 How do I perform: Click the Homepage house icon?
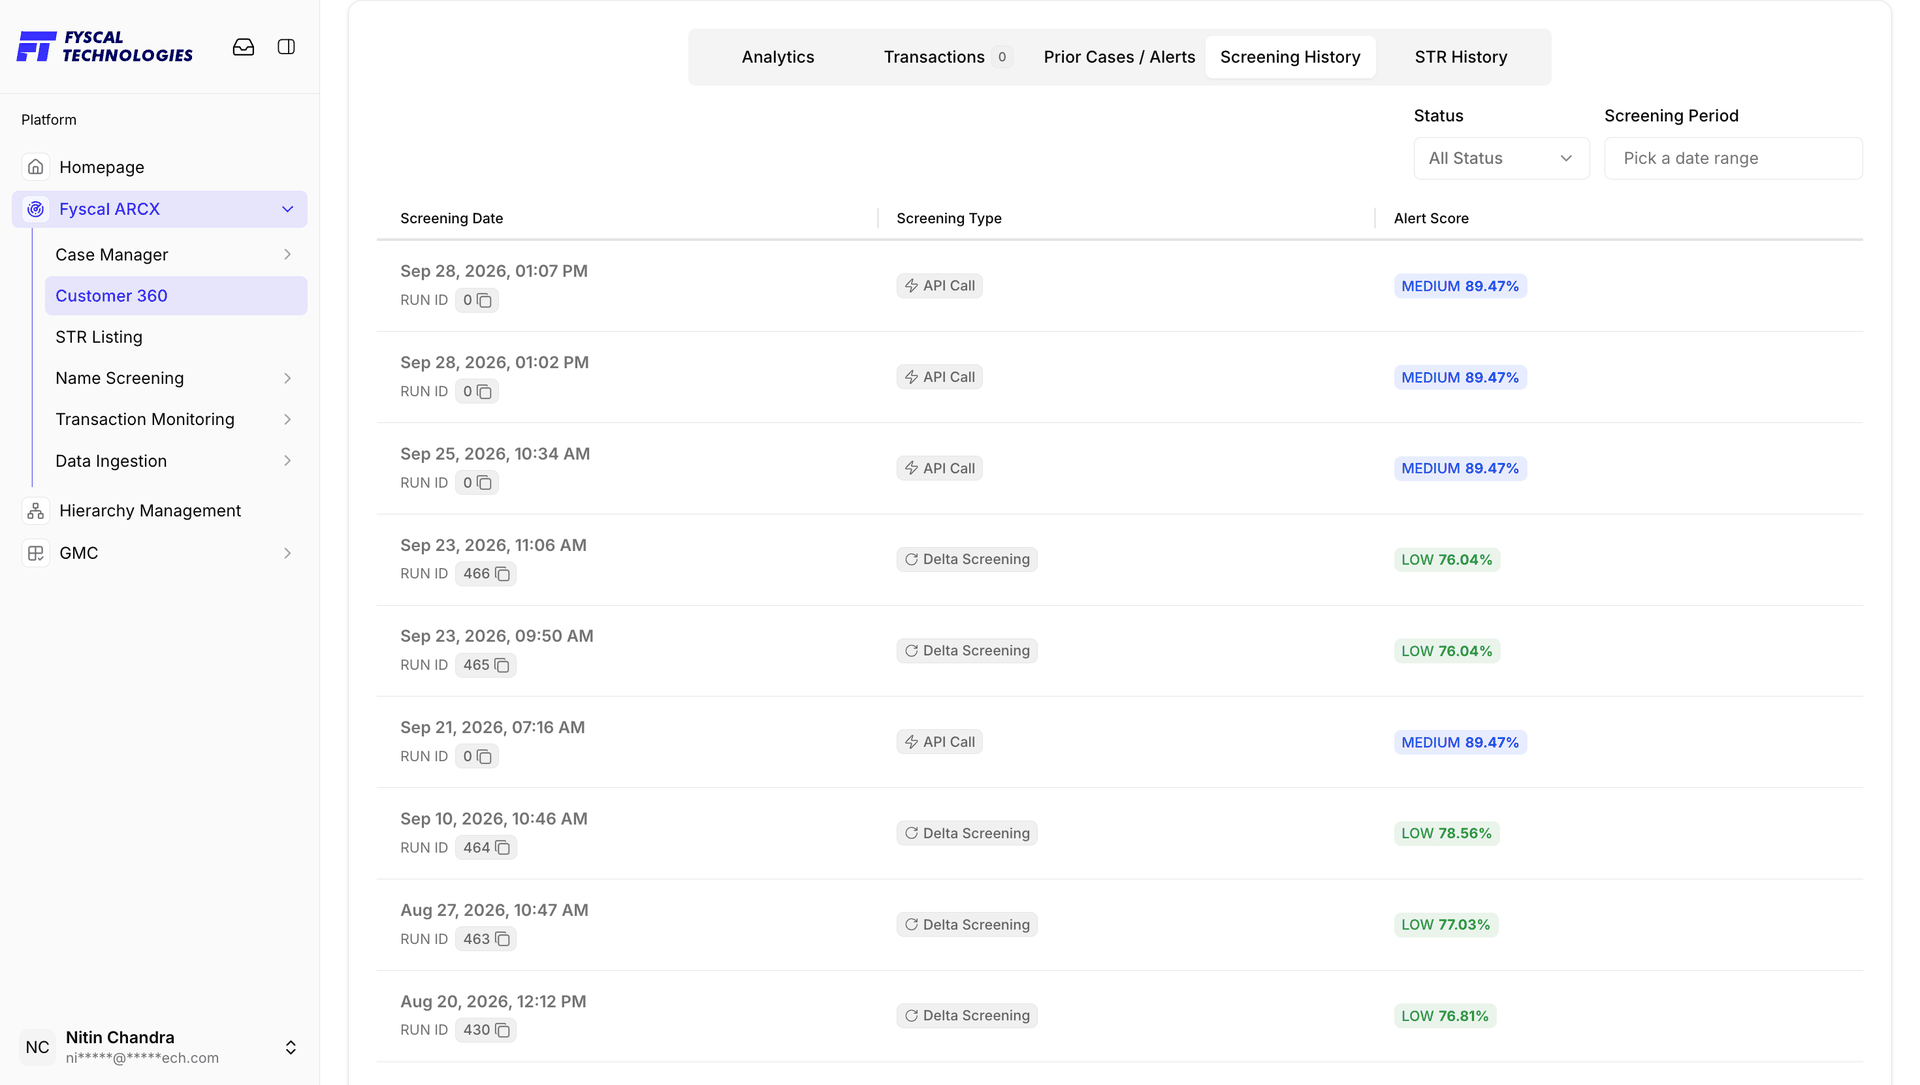(36, 167)
